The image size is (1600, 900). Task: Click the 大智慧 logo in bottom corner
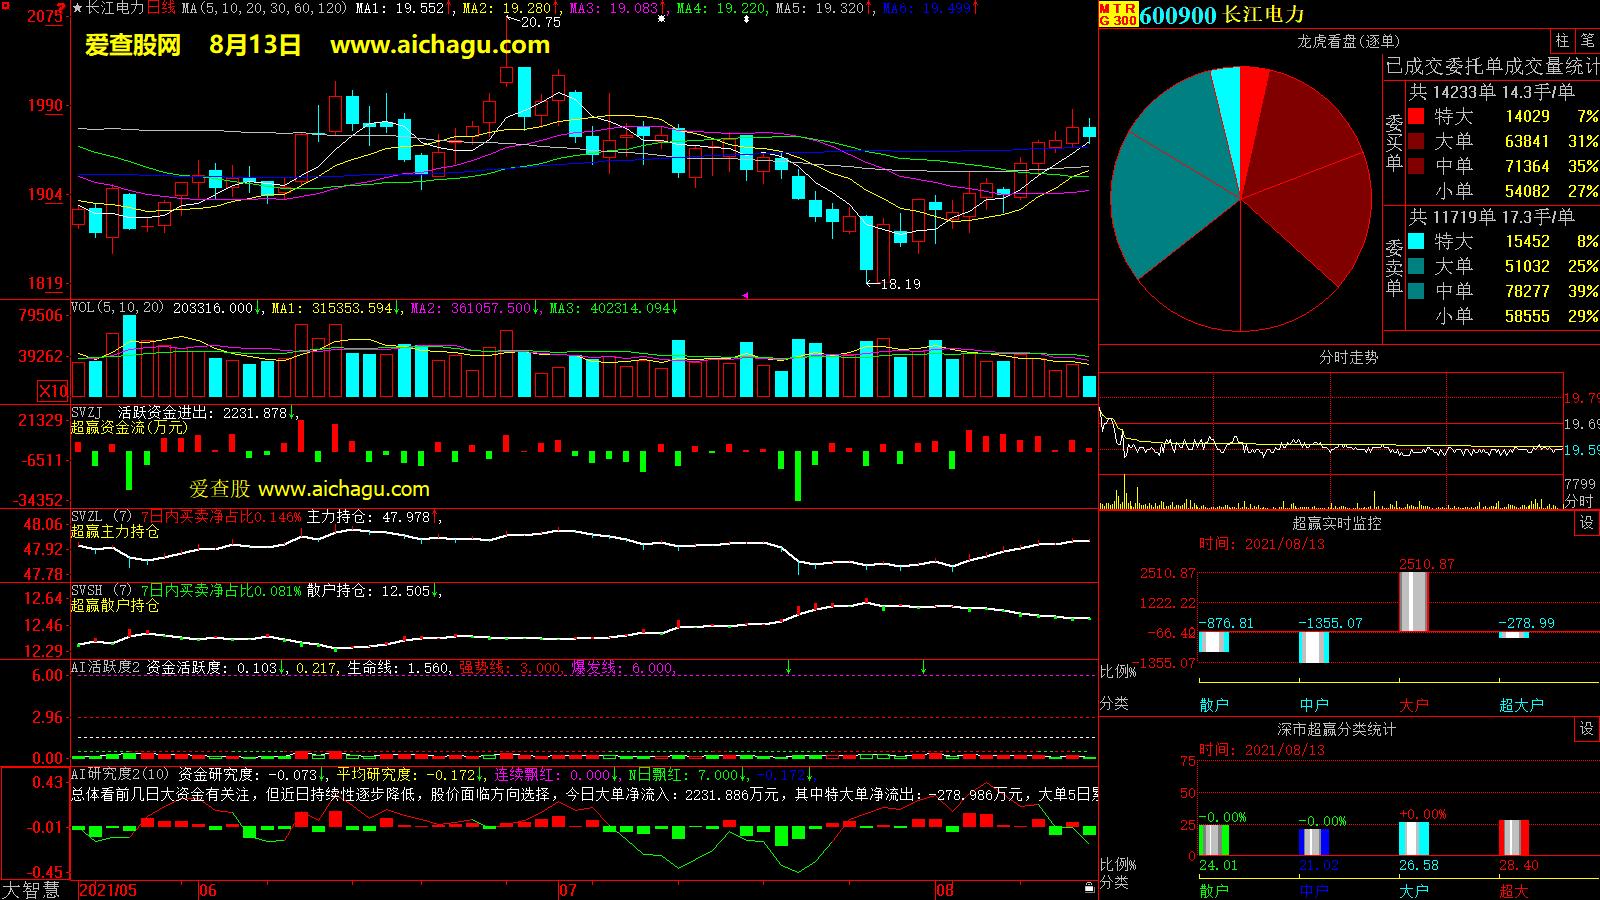[x=31, y=889]
